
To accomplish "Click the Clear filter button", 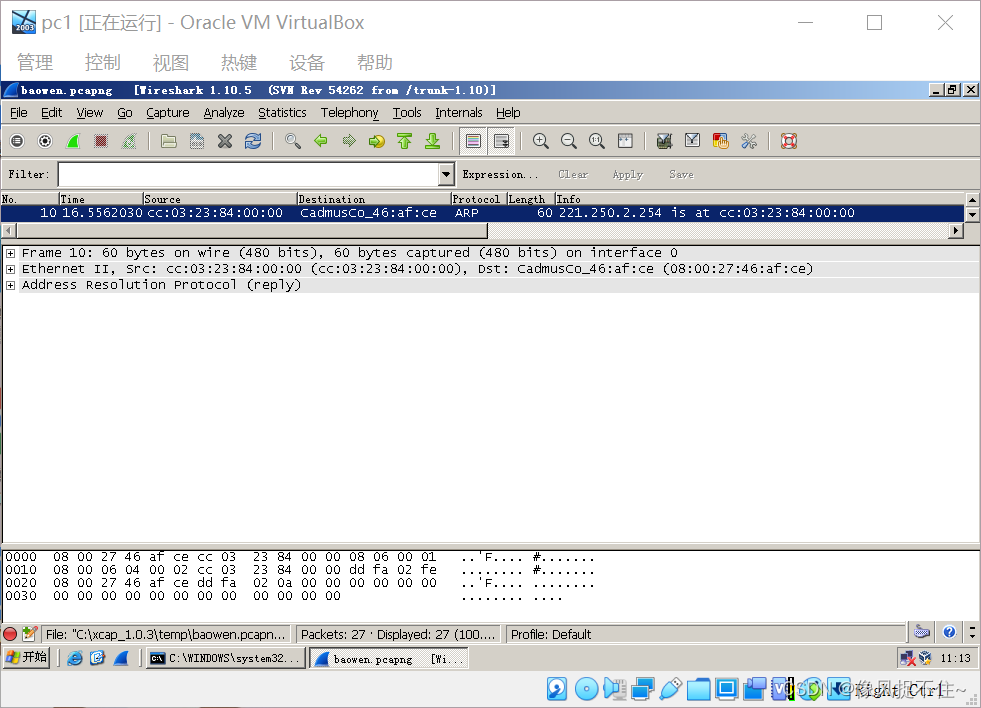I will coord(573,174).
